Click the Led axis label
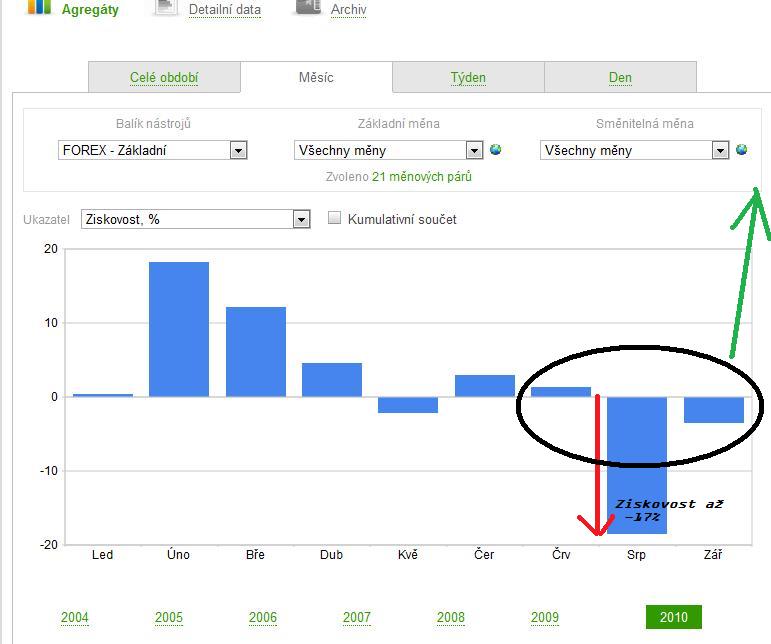The width and height of the screenshot is (771, 644). pyautogui.click(x=102, y=555)
